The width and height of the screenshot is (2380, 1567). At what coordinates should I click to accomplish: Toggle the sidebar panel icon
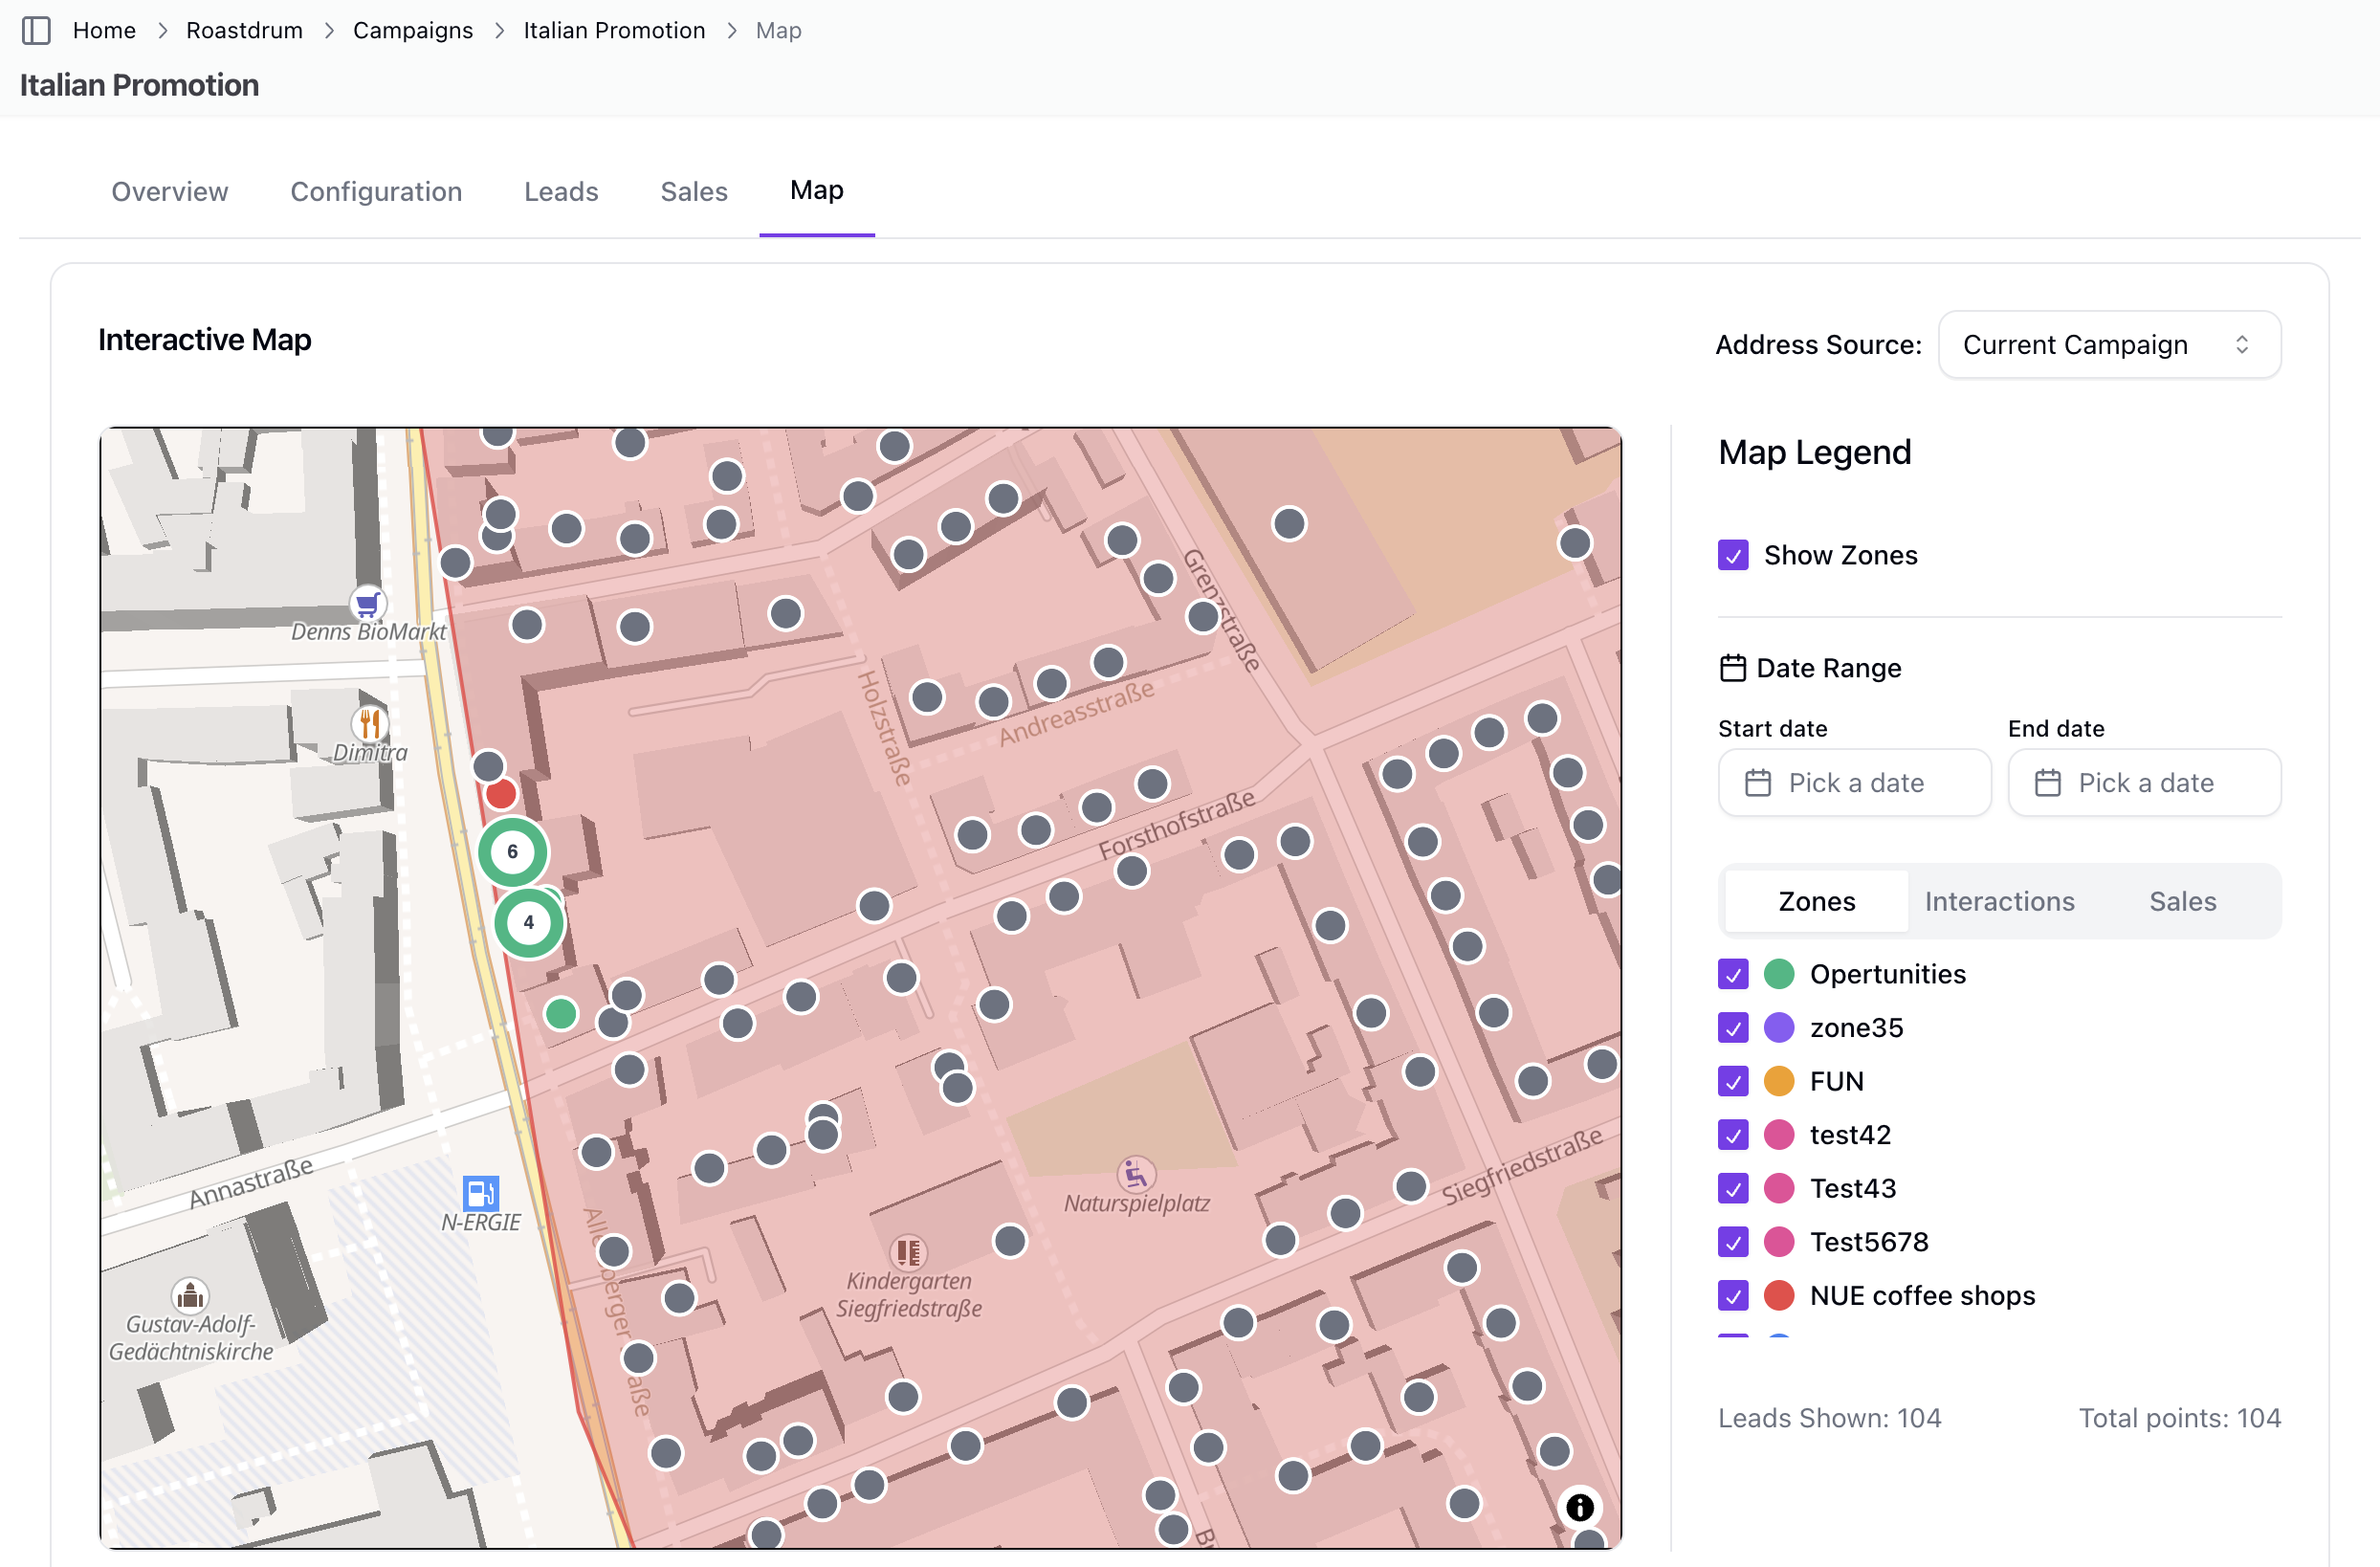point(36,30)
